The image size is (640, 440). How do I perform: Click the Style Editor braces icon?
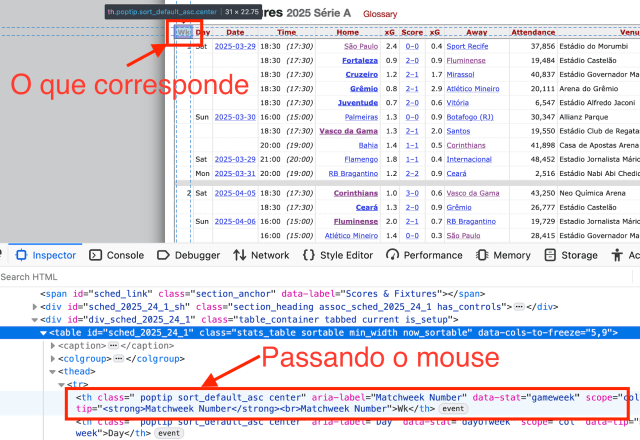tap(309, 255)
